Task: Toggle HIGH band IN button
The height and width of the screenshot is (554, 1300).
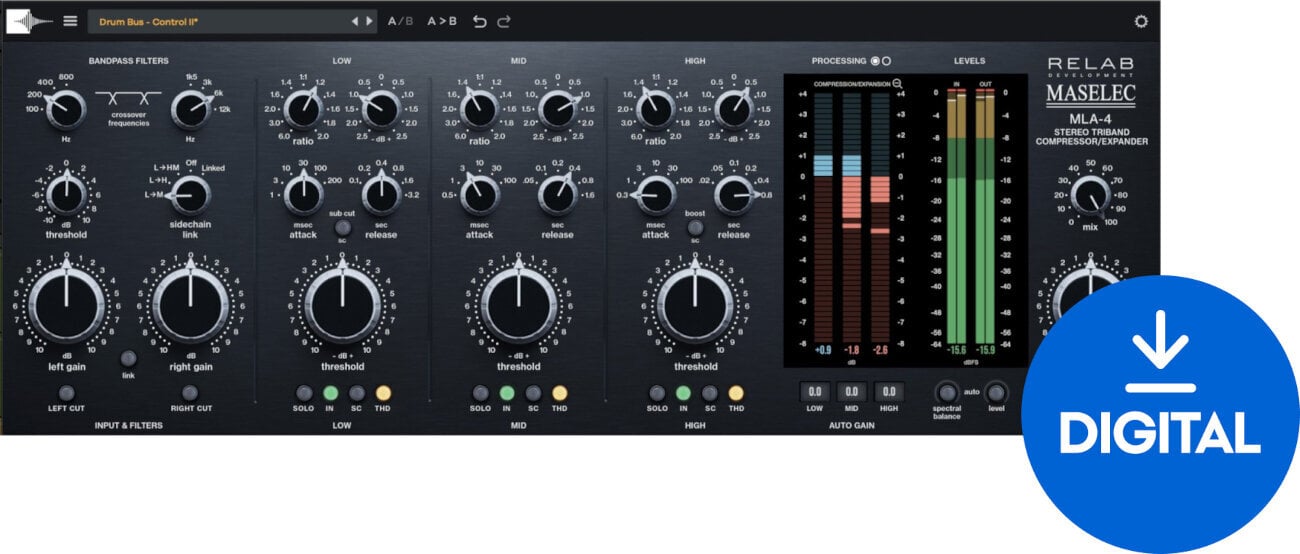Action: pos(684,393)
